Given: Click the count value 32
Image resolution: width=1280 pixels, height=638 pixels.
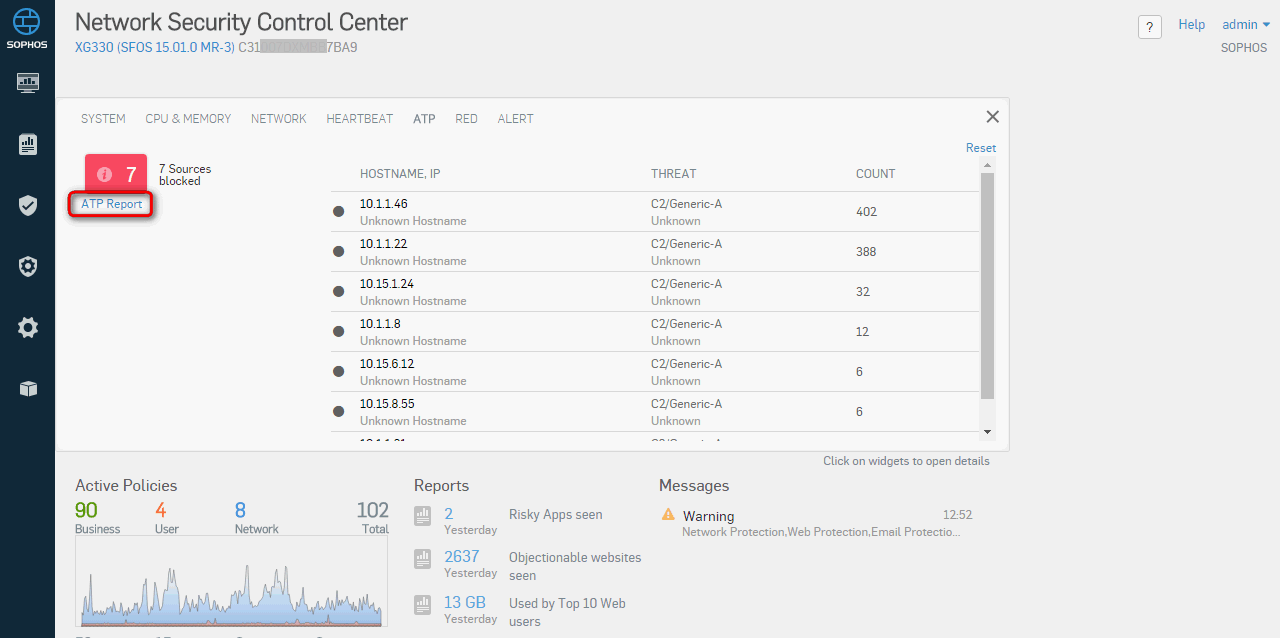Looking at the screenshot, I should point(863,292).
